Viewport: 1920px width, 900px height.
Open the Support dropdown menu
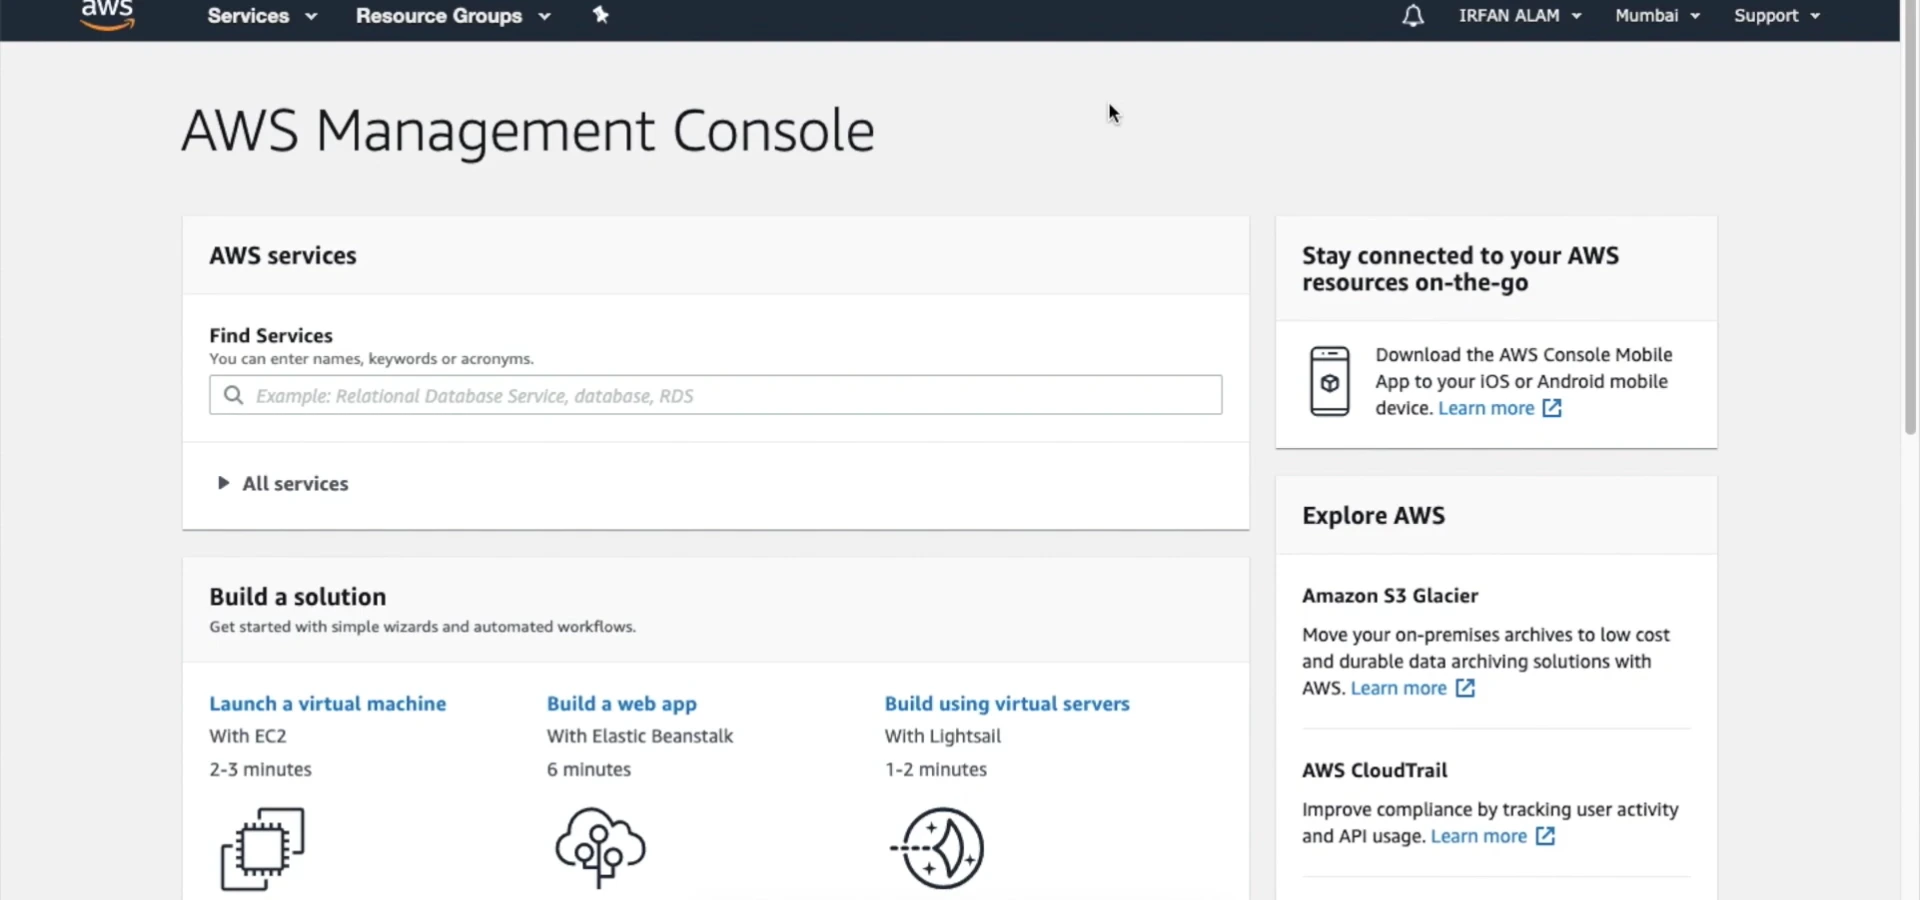coord(1777,16)
